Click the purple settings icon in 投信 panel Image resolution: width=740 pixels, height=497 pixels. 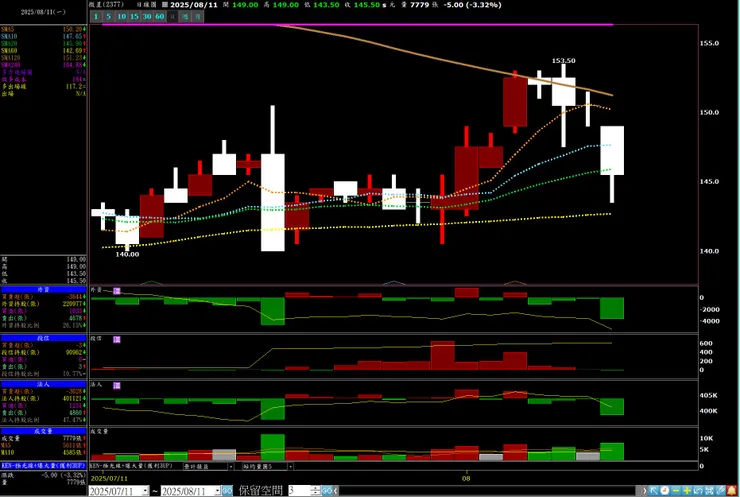[x=117, y=339]
